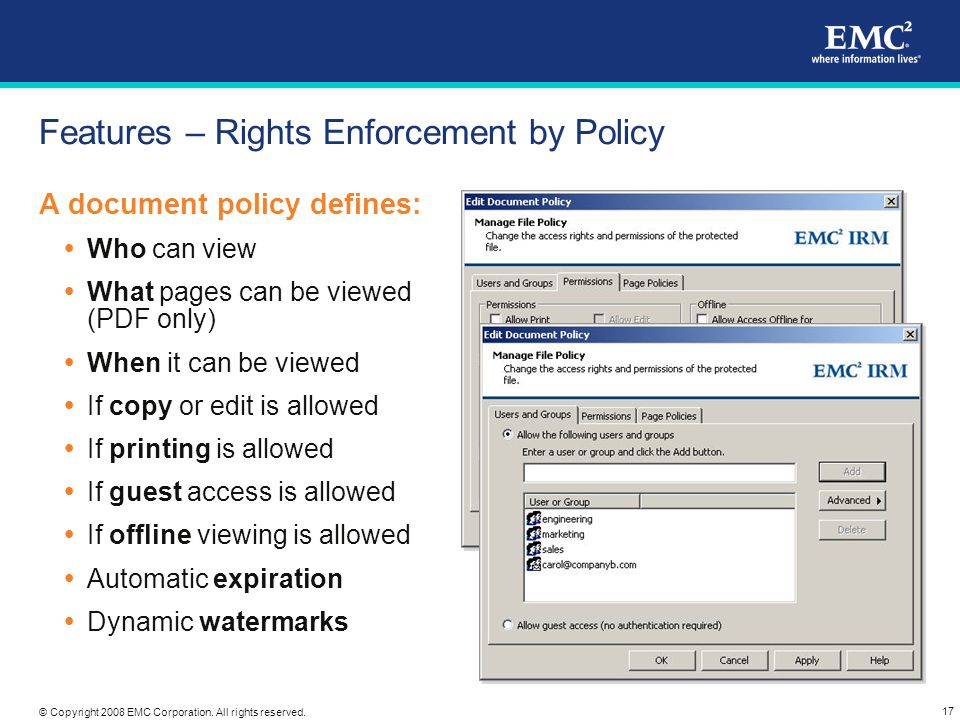The width and height of the screenshot is (960, 720).
Task: Select 'Allow guest access' radio option
Action: 507,624
